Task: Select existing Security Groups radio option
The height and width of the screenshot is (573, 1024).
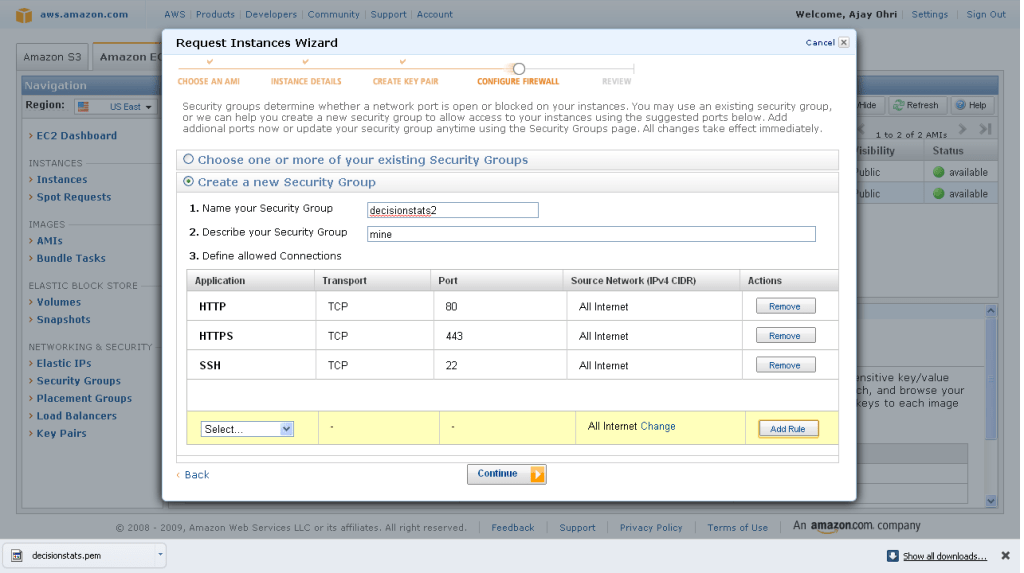Action: click(x=188, y=159)
